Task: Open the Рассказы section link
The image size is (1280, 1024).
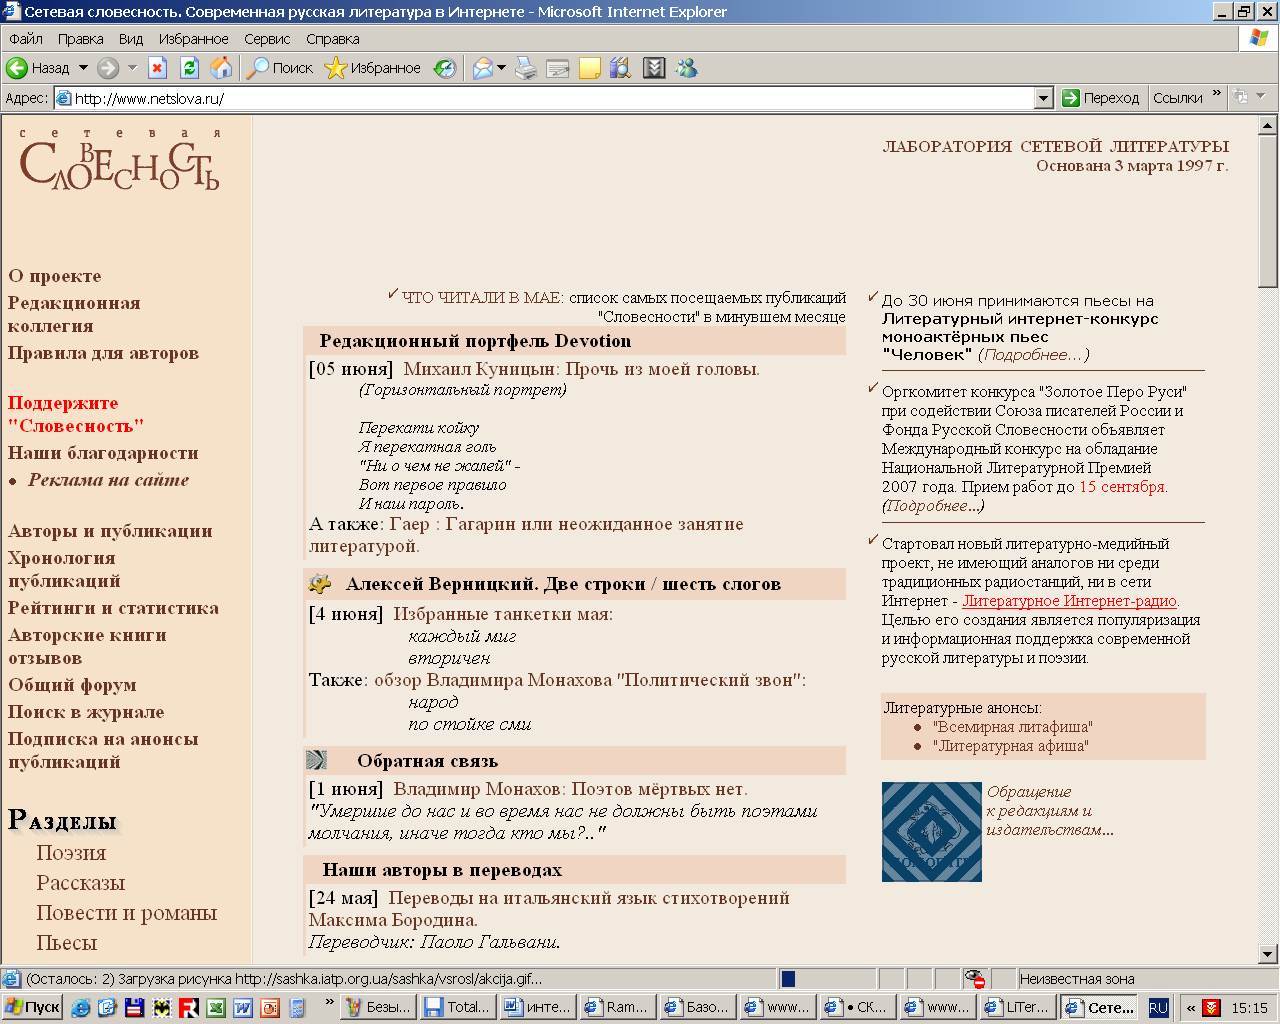Action: pos(81,883)
